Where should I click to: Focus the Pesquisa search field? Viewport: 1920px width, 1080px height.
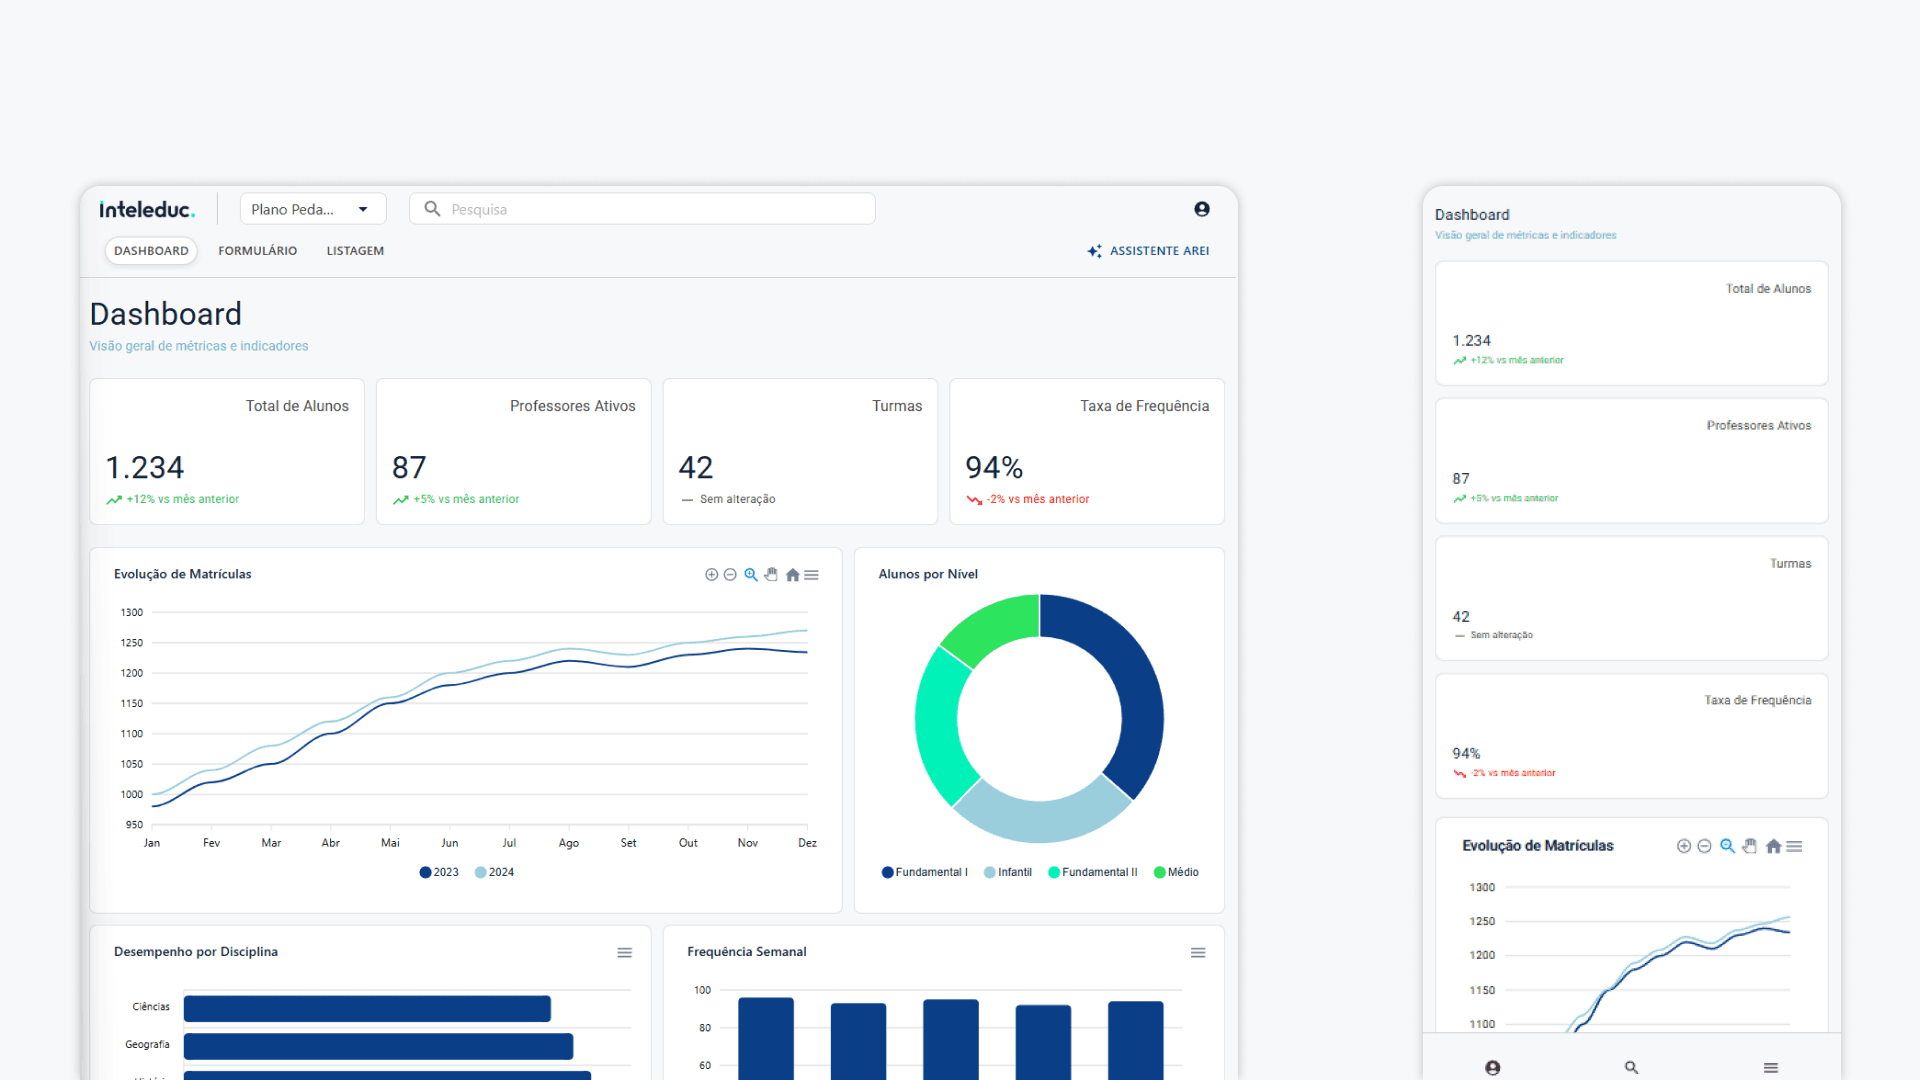point(642,209)
